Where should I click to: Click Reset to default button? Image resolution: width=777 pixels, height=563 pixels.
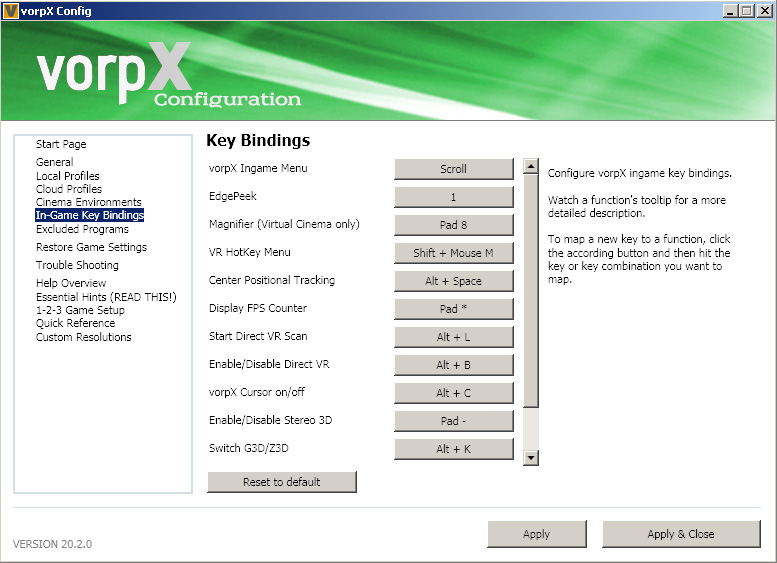[x=282, y=482]
